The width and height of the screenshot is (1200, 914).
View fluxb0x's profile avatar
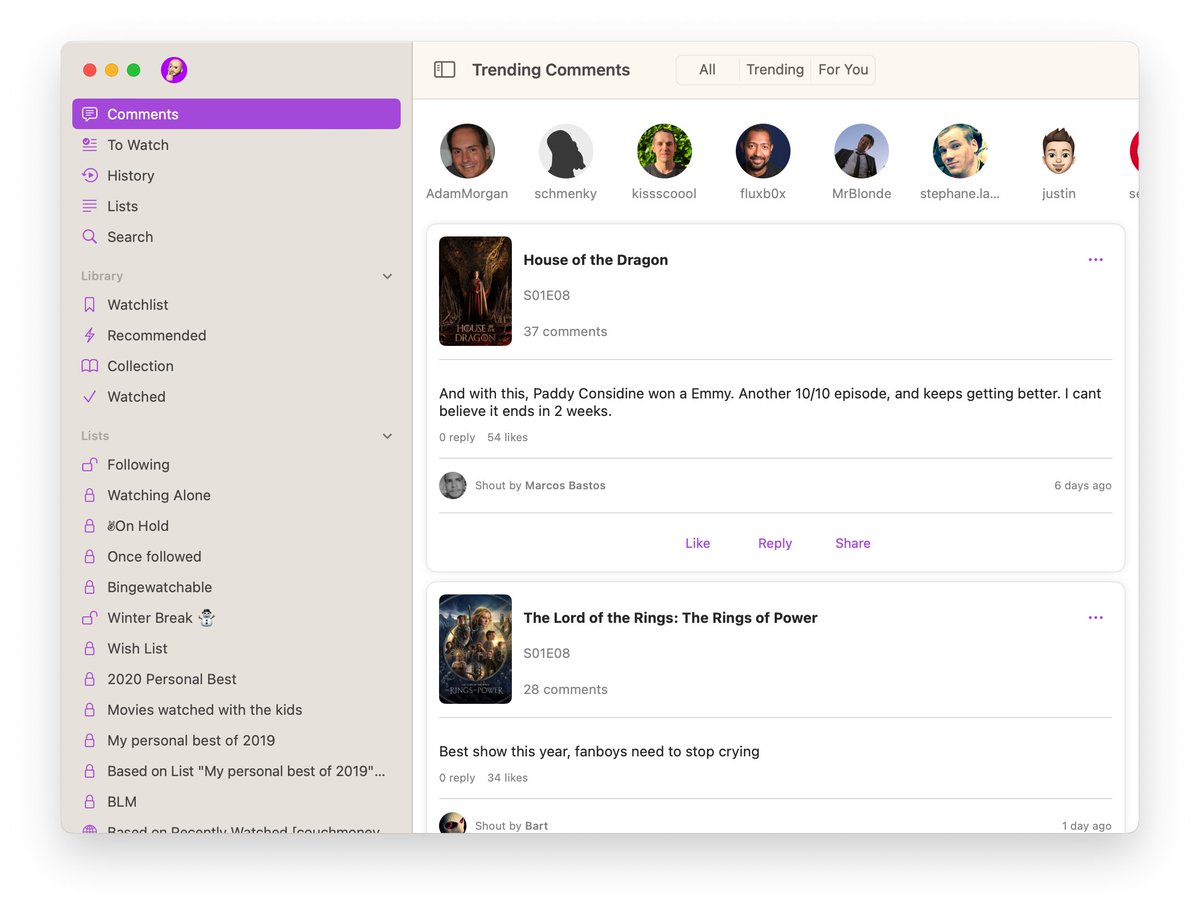[x=763, y=151]
